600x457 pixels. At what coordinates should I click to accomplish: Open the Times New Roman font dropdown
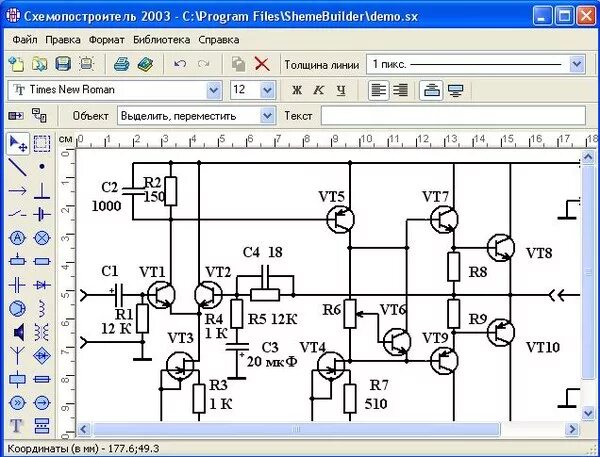213,90
